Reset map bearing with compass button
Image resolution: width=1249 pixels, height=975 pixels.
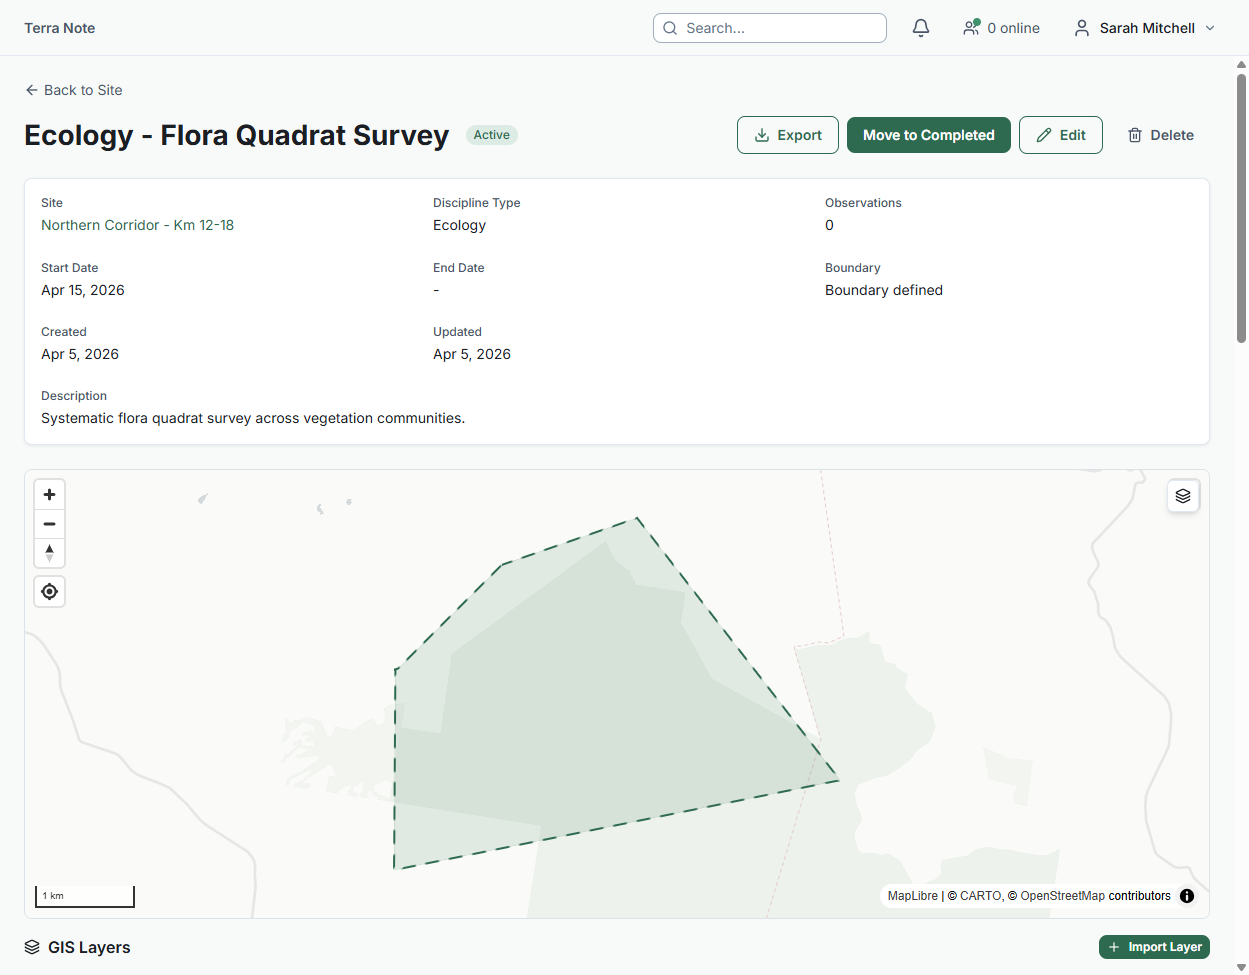point(49,553)
